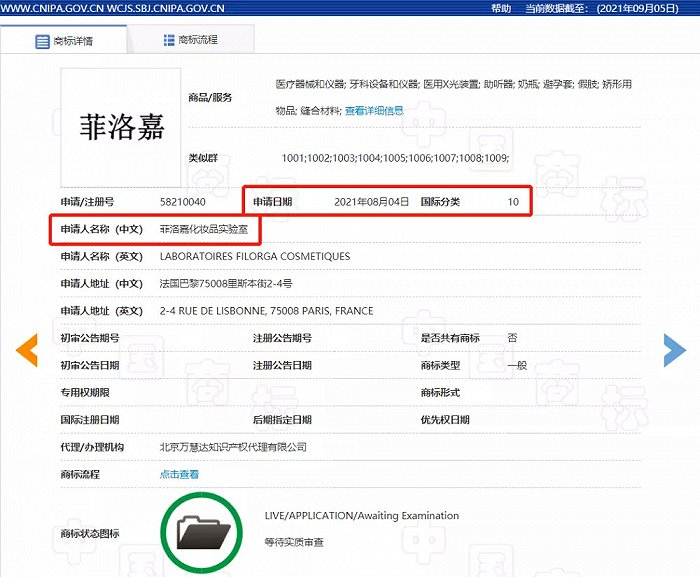700x577 pixels.
Task: Select the 否 shared trademark value
Action: [512, 338]
